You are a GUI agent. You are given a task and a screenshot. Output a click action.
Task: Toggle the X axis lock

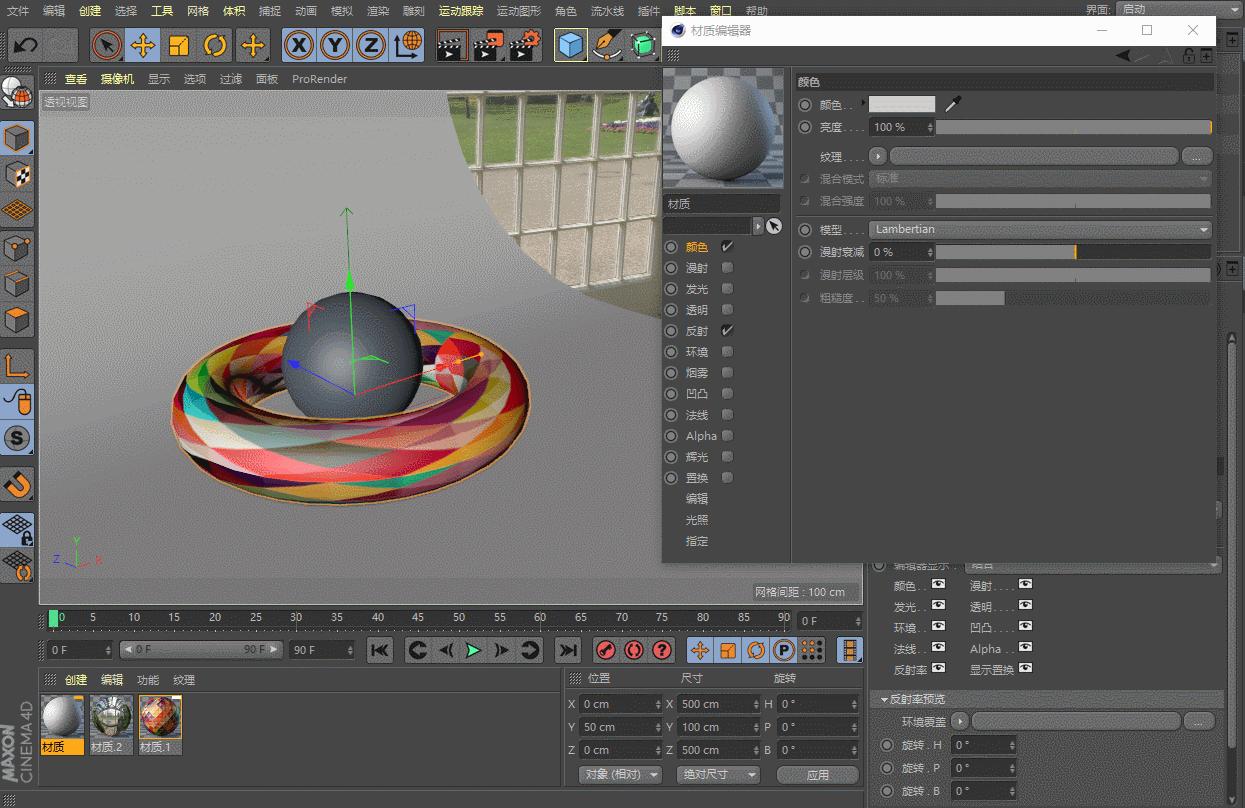pos(298,45)
